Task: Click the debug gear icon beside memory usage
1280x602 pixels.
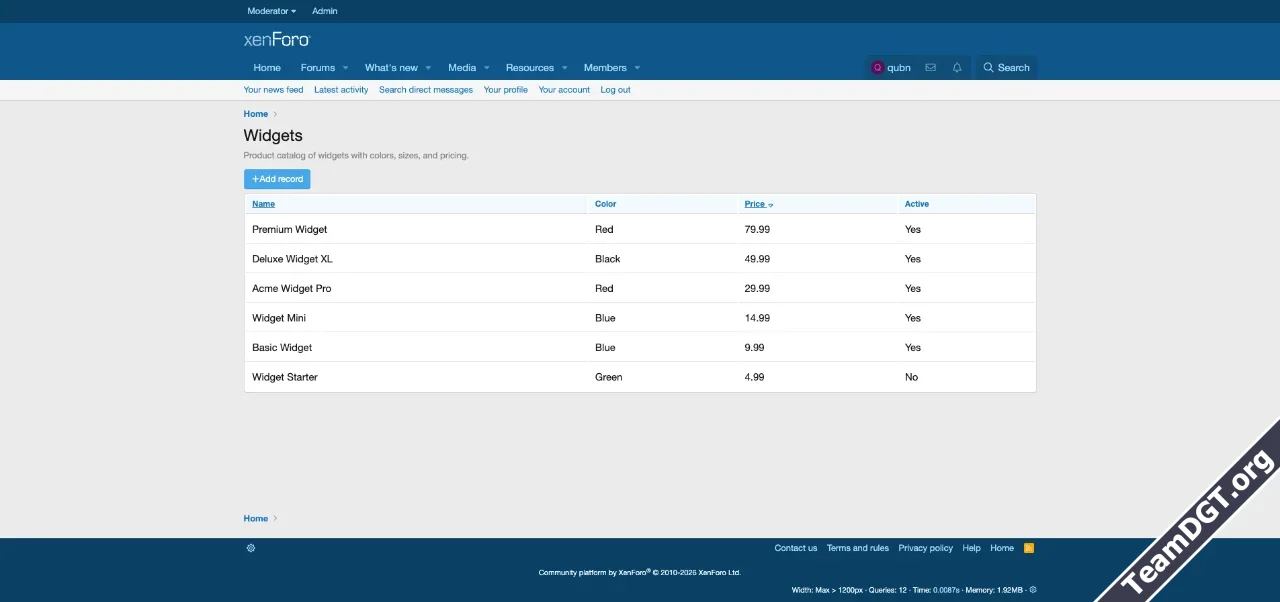Action: (1033, 590)
